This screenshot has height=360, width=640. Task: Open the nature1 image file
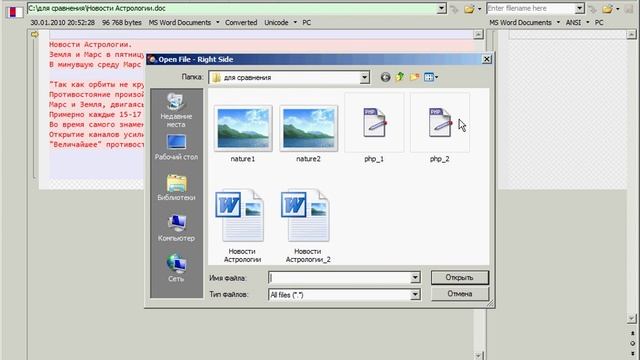coord(243,129)
